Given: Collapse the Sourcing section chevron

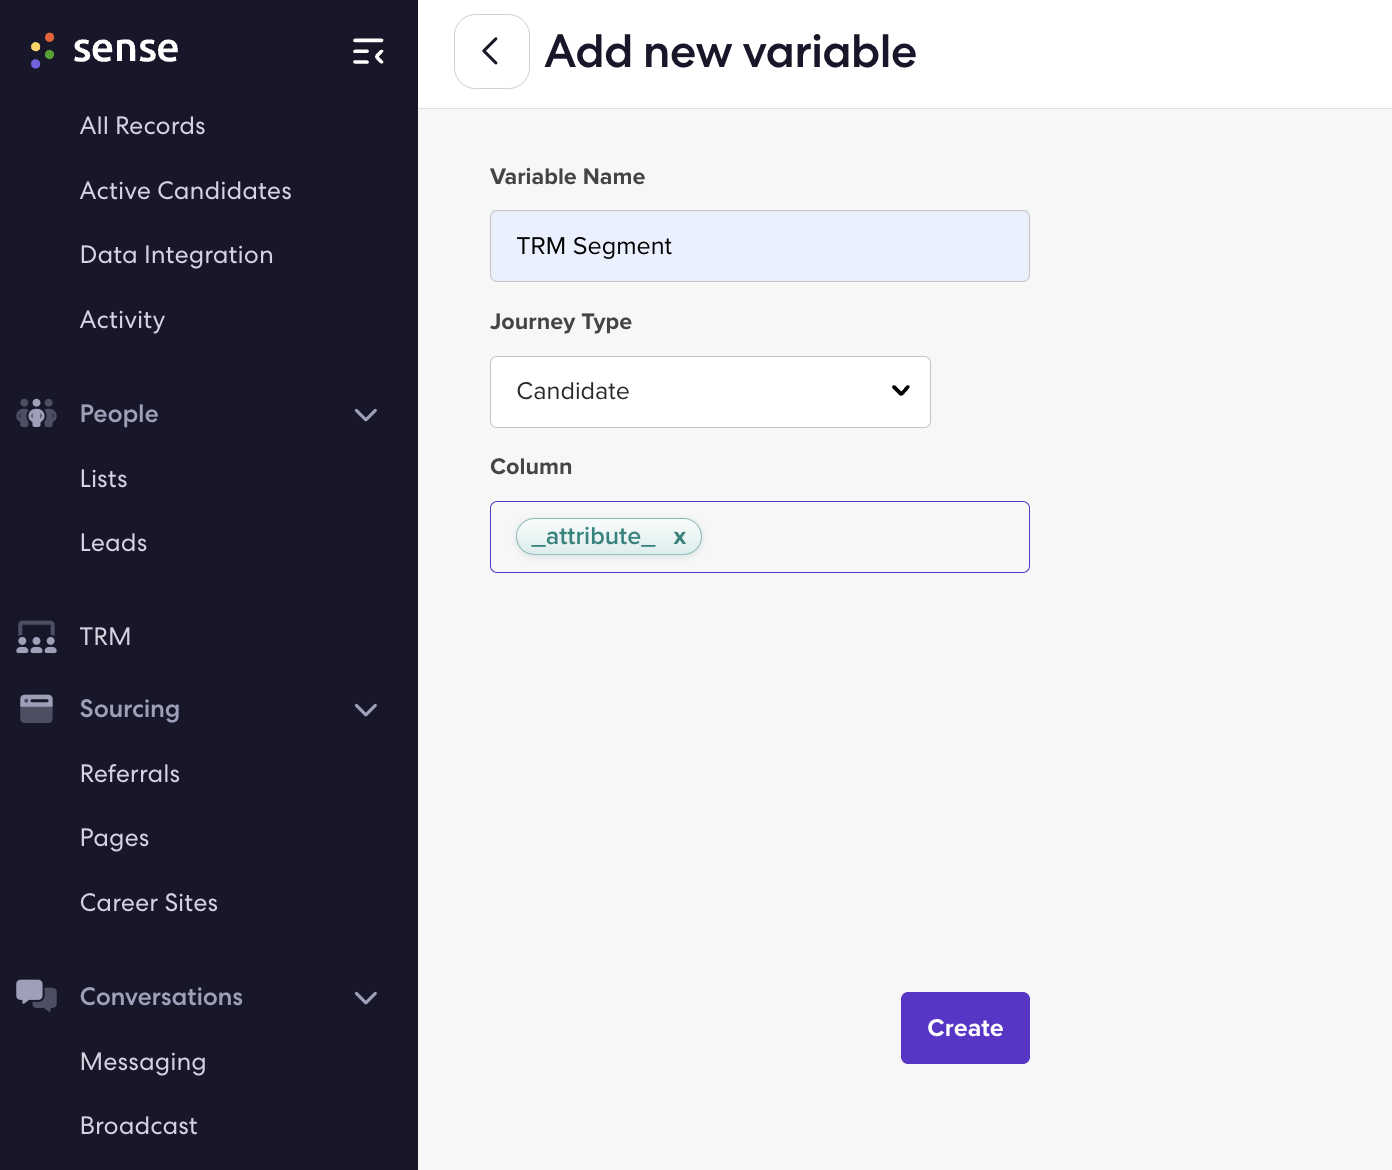Looking at the screenshot, I should [366, 709].
